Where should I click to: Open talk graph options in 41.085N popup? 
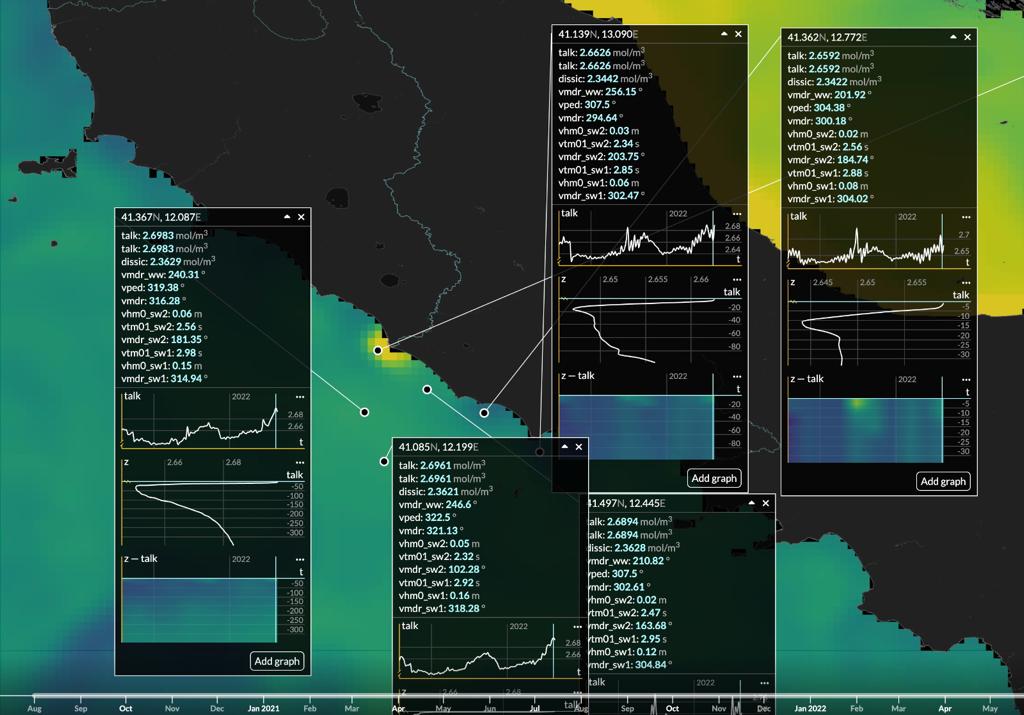[577, 627]
